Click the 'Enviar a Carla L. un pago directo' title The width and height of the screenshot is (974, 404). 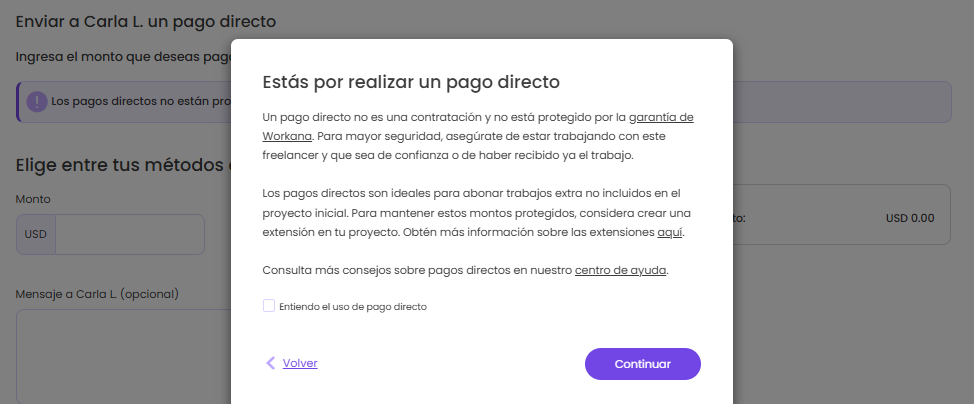coord(145,22)
